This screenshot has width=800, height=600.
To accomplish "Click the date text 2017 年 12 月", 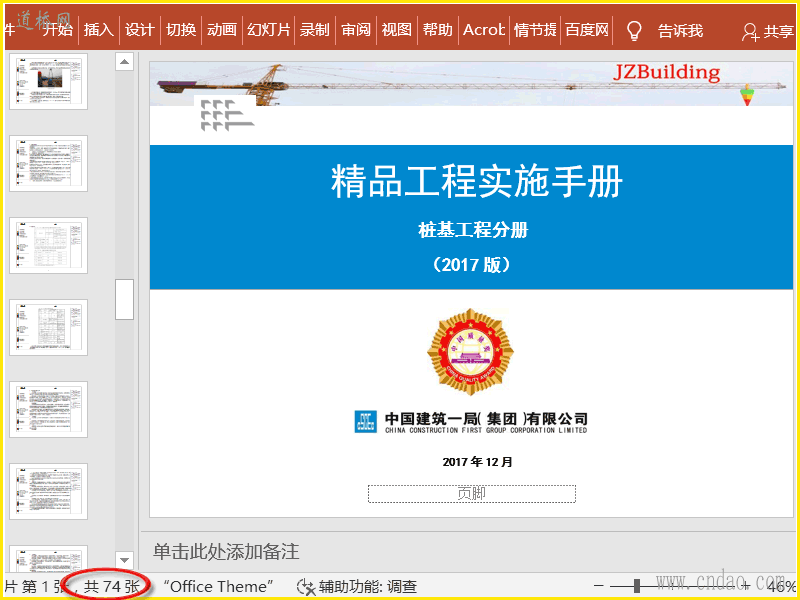I will click(x=478, y=462).
